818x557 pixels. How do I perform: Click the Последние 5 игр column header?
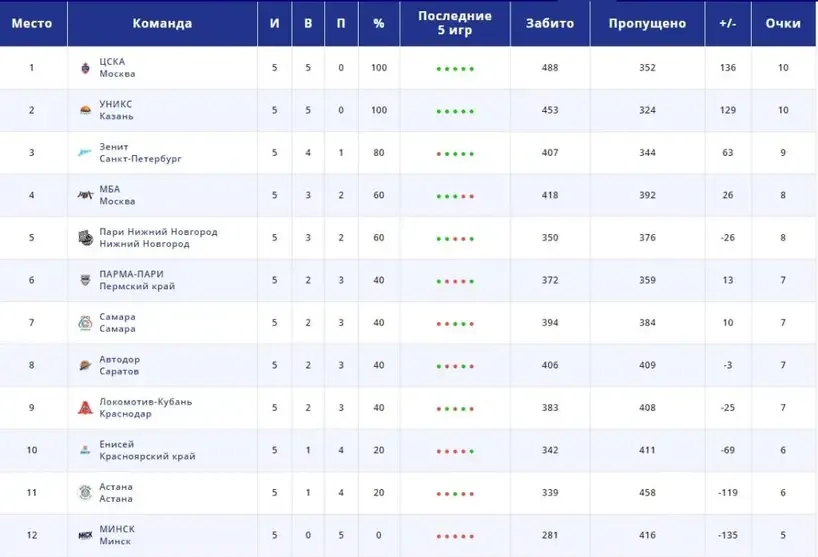[455, 23]
